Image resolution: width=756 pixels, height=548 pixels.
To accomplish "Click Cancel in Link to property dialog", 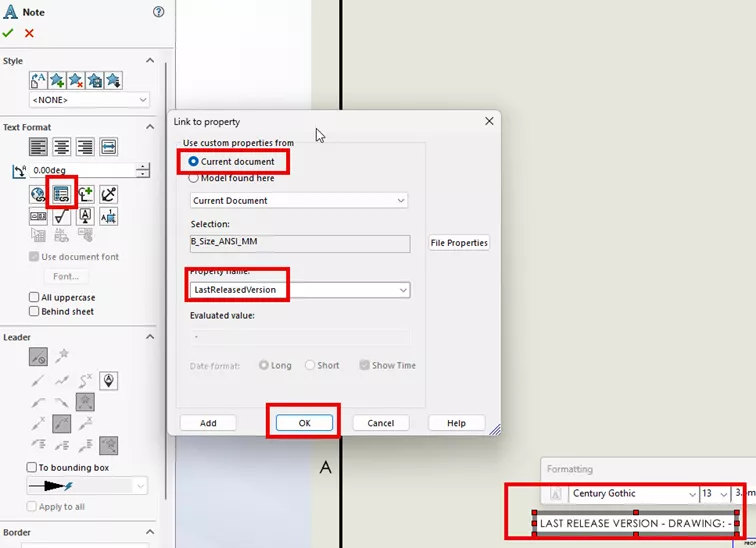I will click(x=381, y=423).
